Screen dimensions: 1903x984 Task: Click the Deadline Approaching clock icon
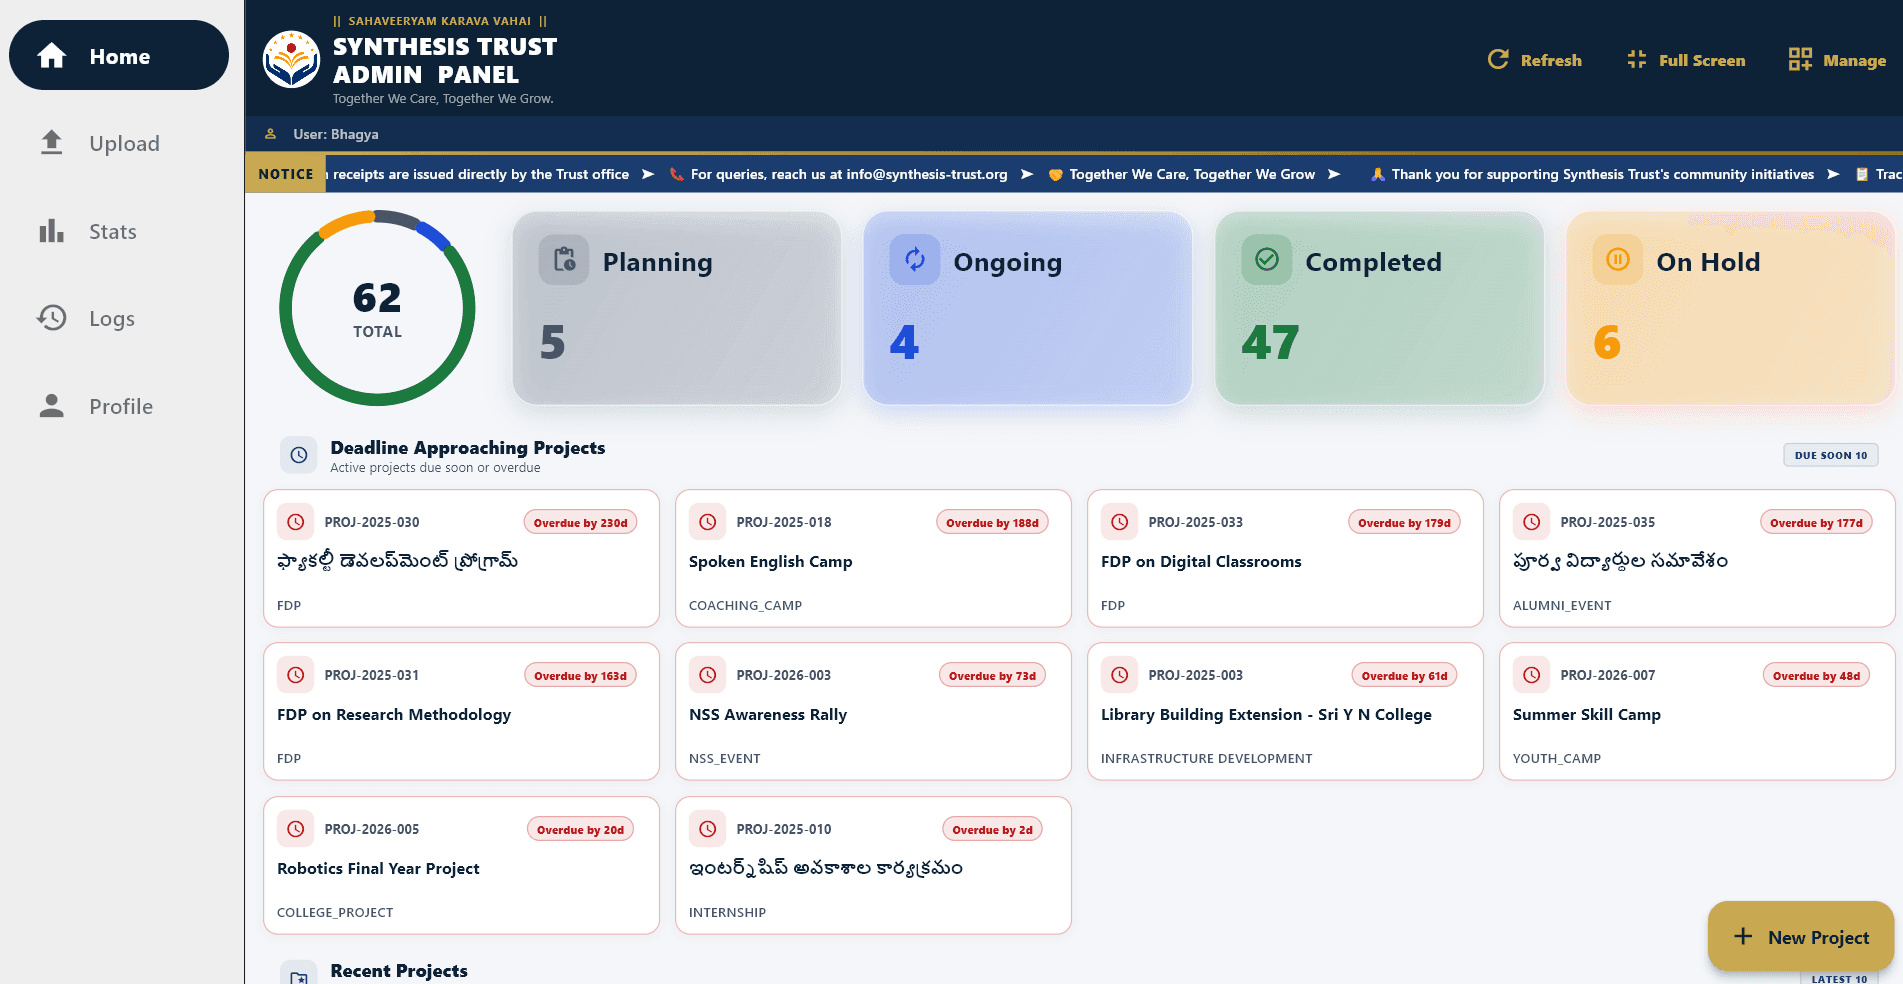coord(298,455)
